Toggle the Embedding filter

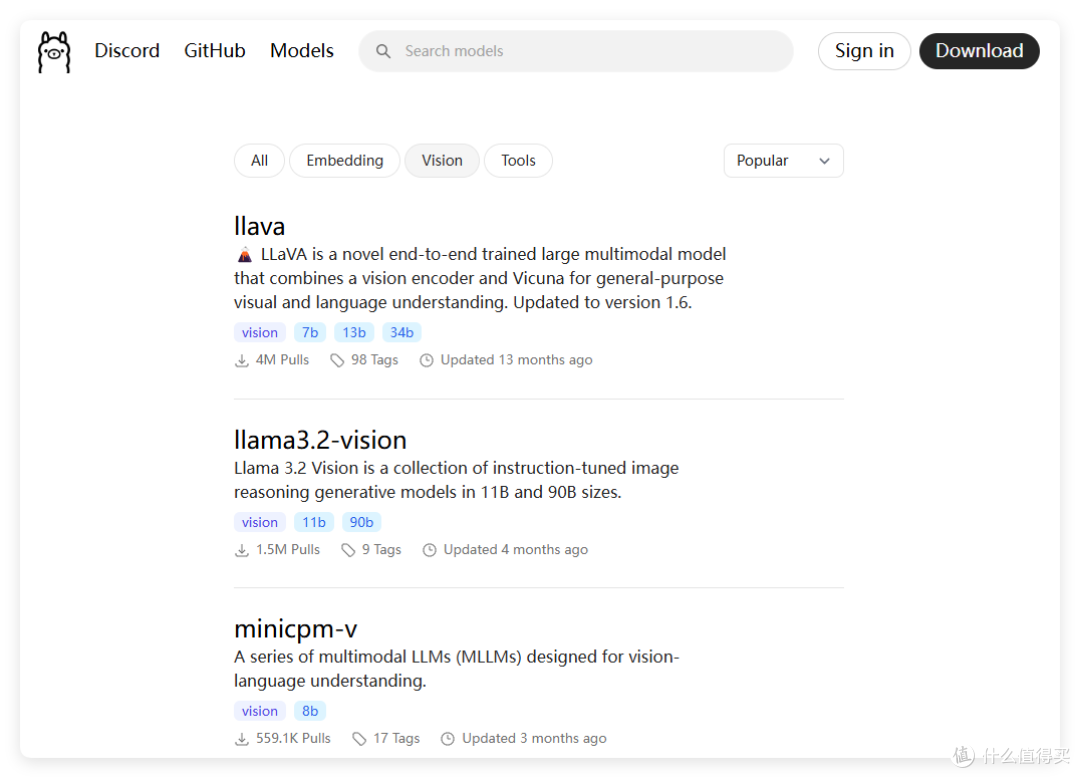[344, 160]
